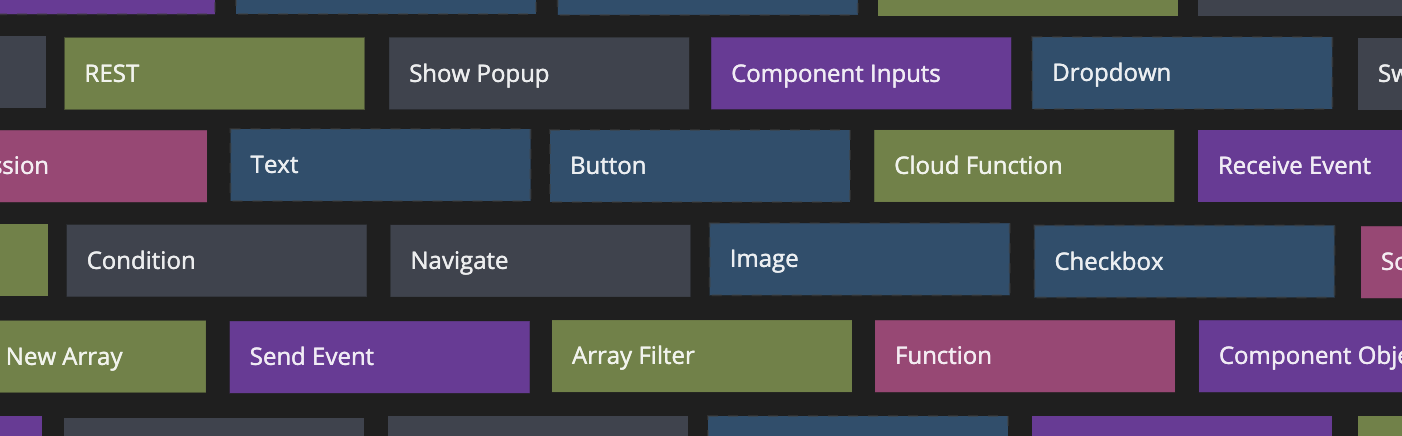Choose the Cloud Function node
Image resolution: width=1402 pixels, height=436 pixels.
point(1024,166)
